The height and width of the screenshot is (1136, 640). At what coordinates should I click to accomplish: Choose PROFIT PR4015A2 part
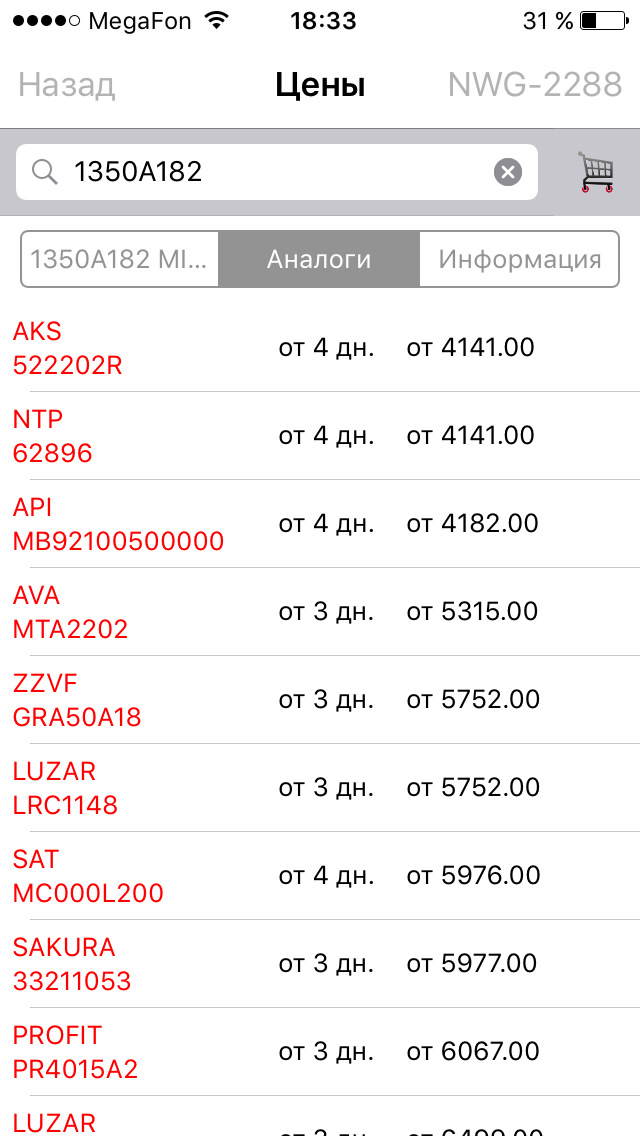(x=320, y=1052)
